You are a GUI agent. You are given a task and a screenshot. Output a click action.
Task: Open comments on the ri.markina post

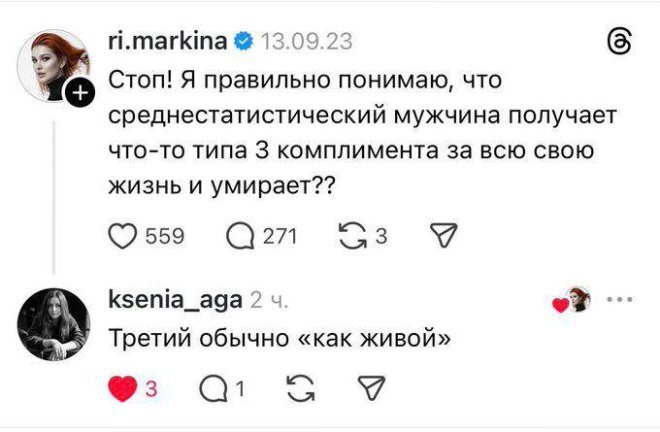pos(241,236)
